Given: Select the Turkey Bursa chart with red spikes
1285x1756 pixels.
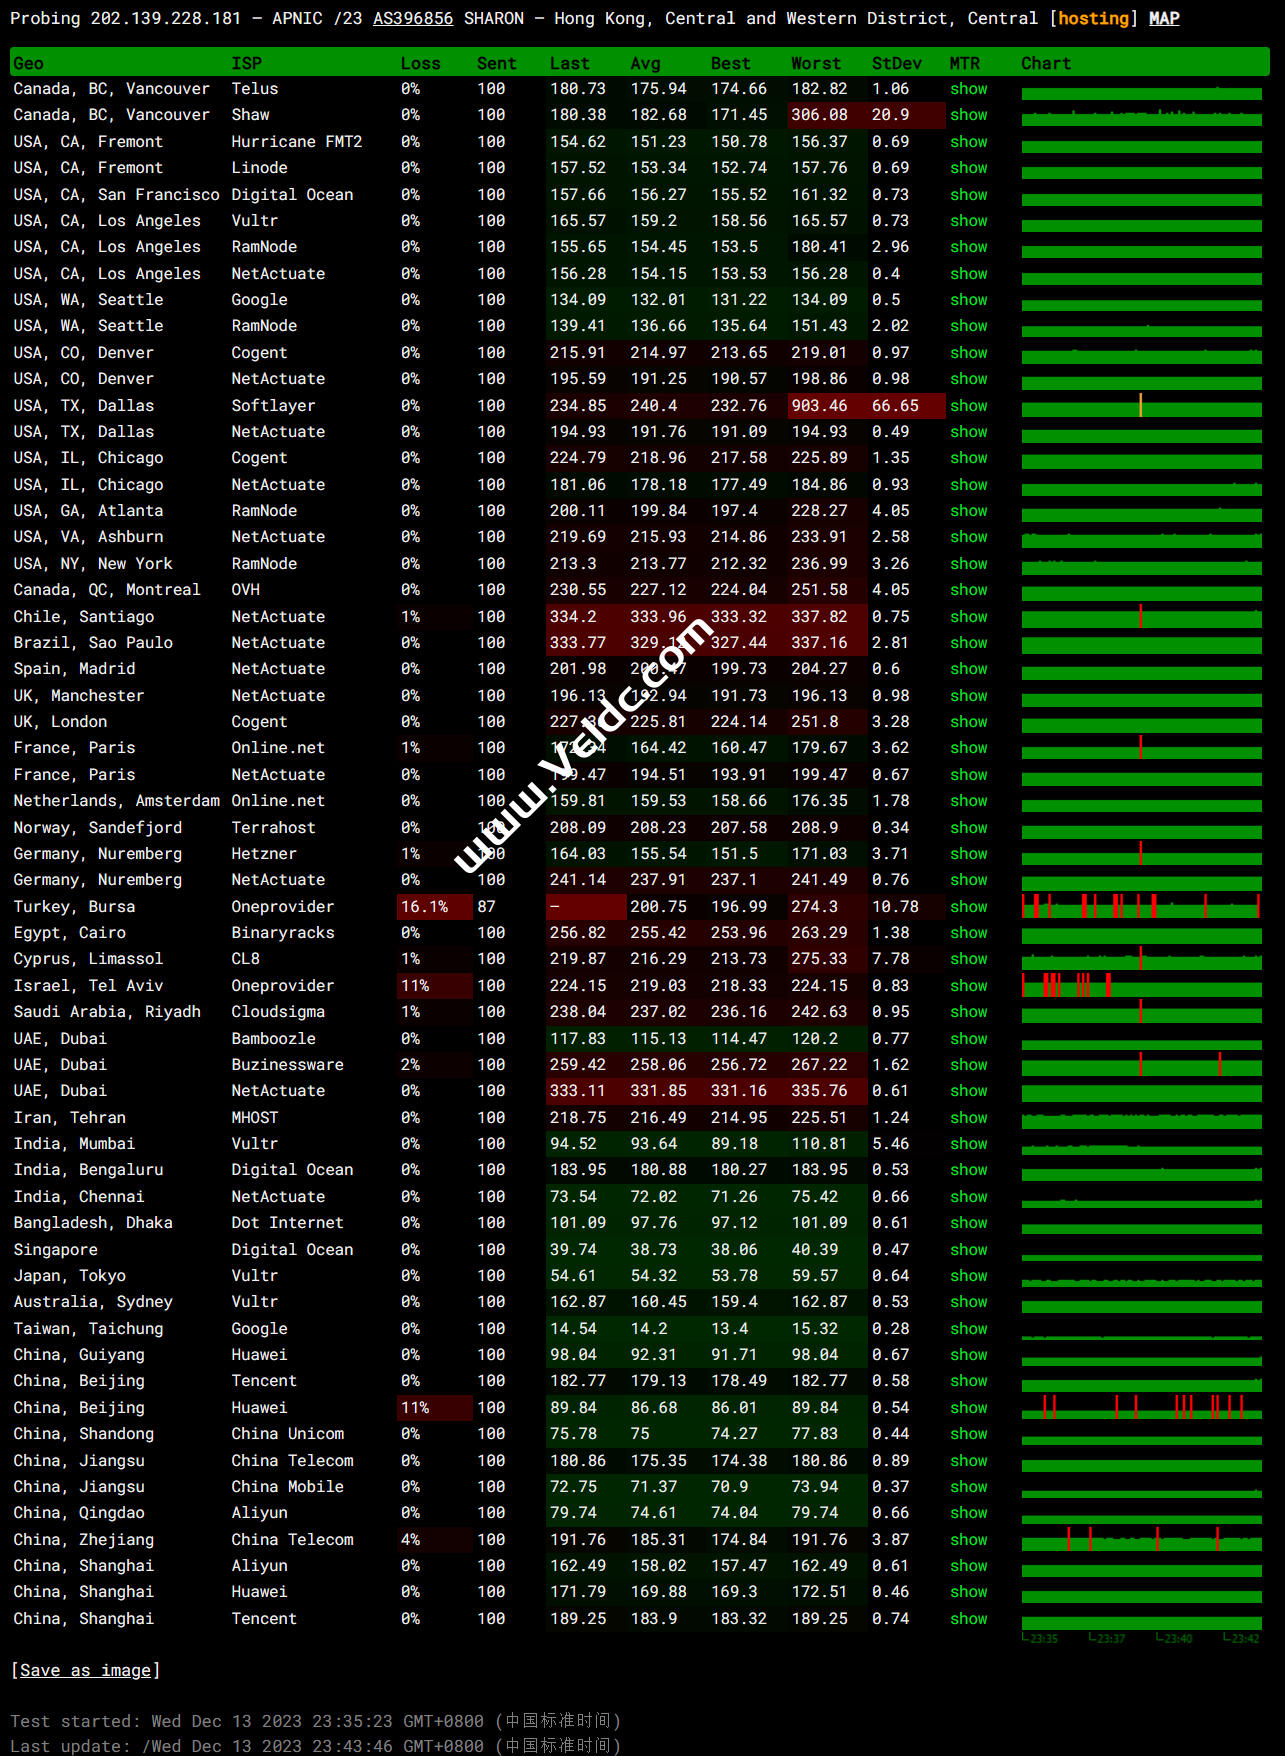Looking at the screenshot, I should click(1141, 907).
